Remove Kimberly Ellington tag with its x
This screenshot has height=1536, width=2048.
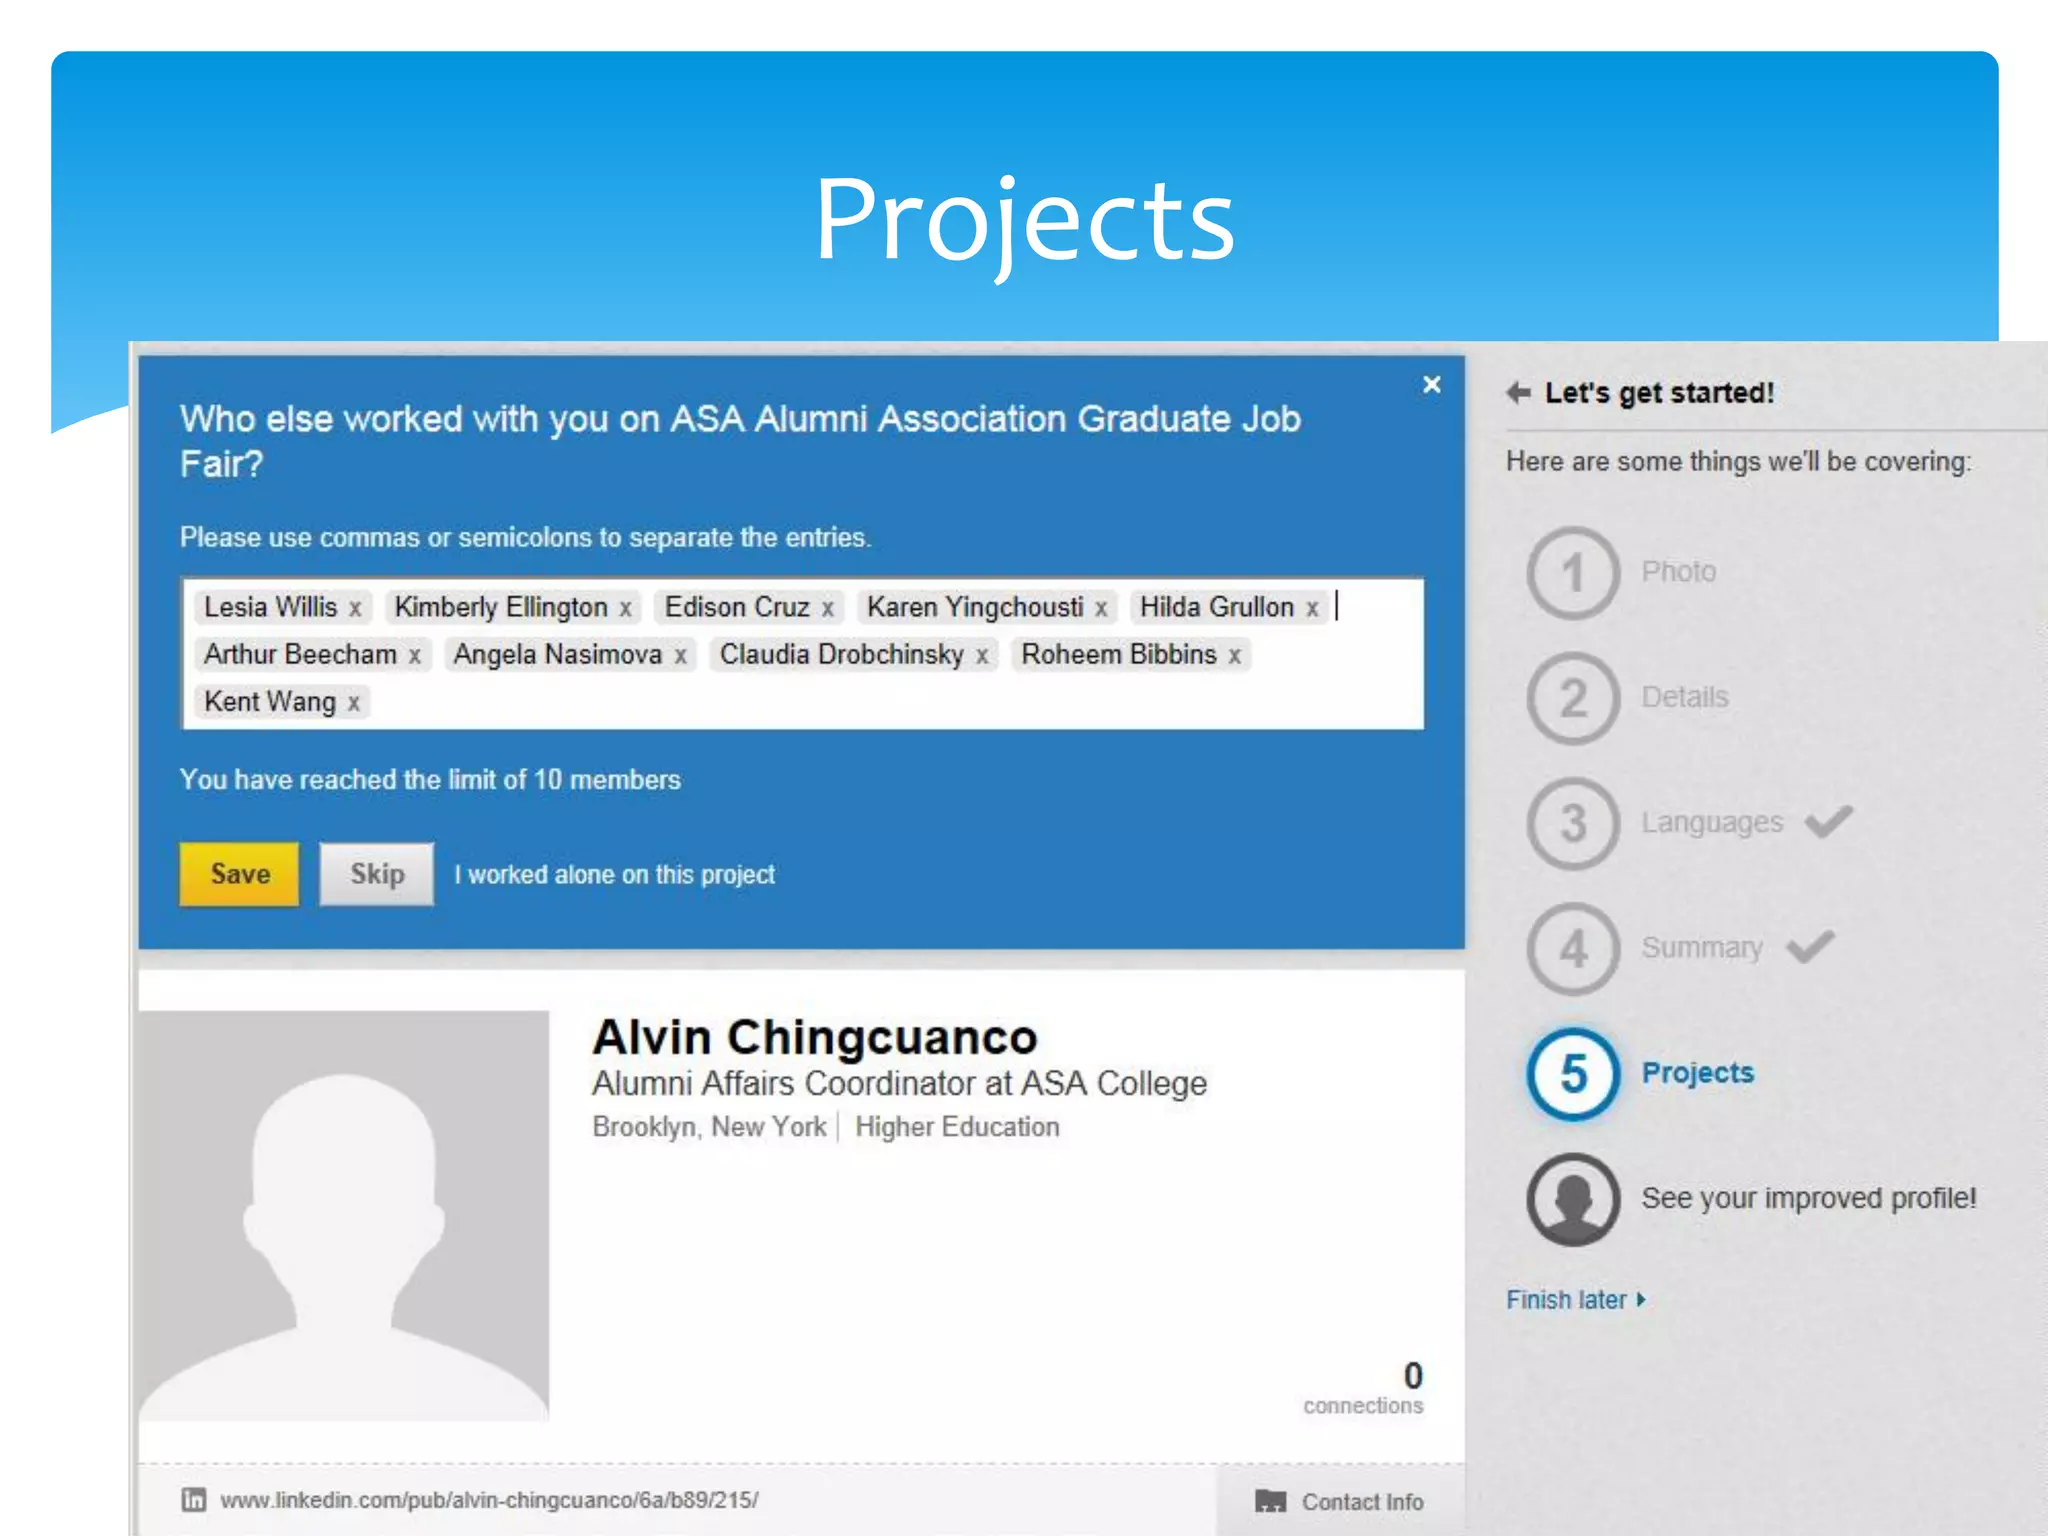coord(625,608)
